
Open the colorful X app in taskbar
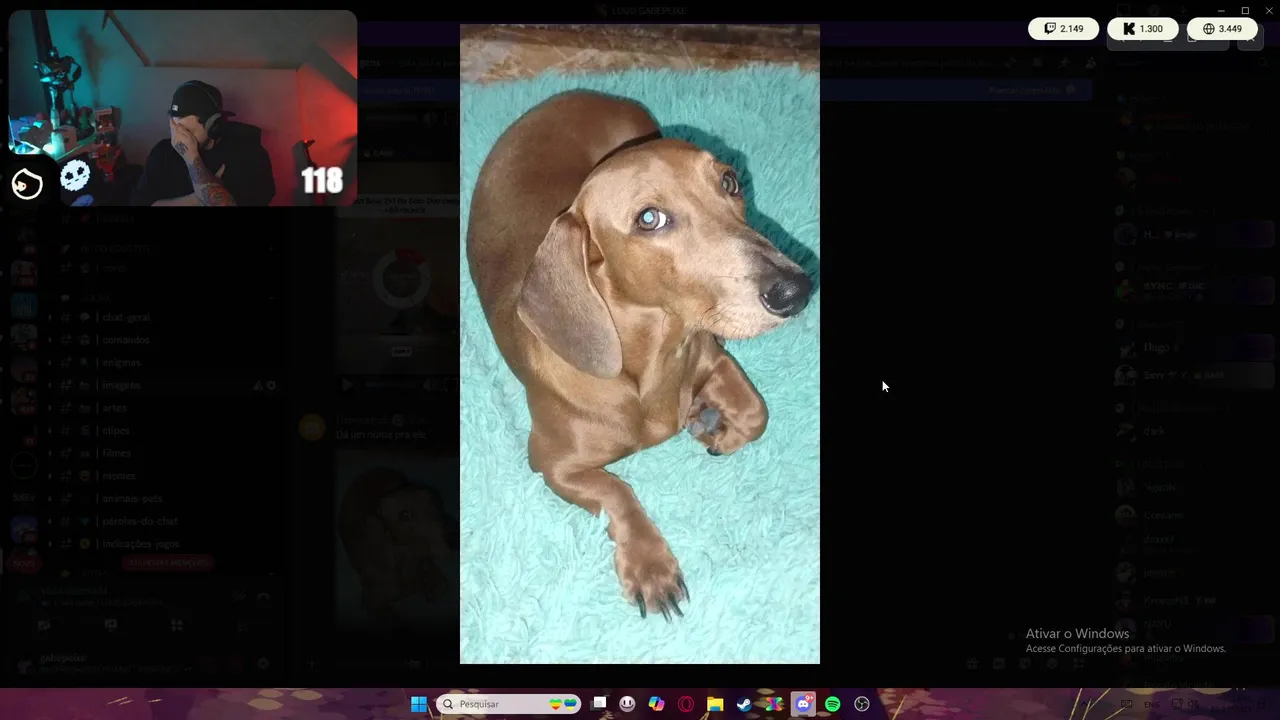point(774,704)
